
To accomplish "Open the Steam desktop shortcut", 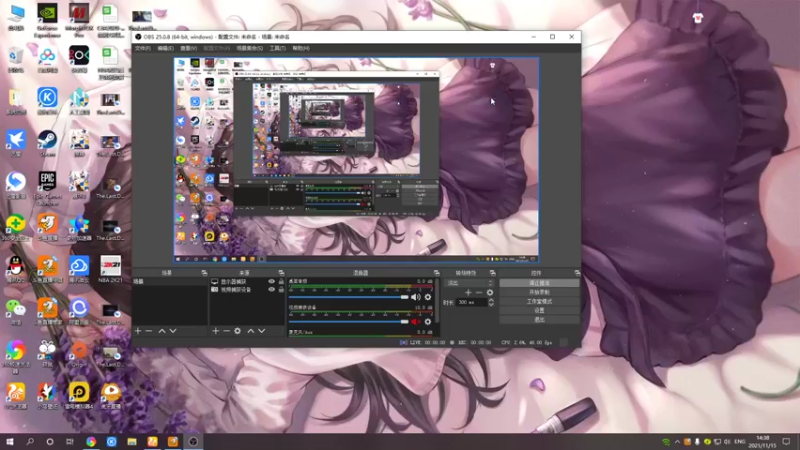I will (x=47, y=142).
